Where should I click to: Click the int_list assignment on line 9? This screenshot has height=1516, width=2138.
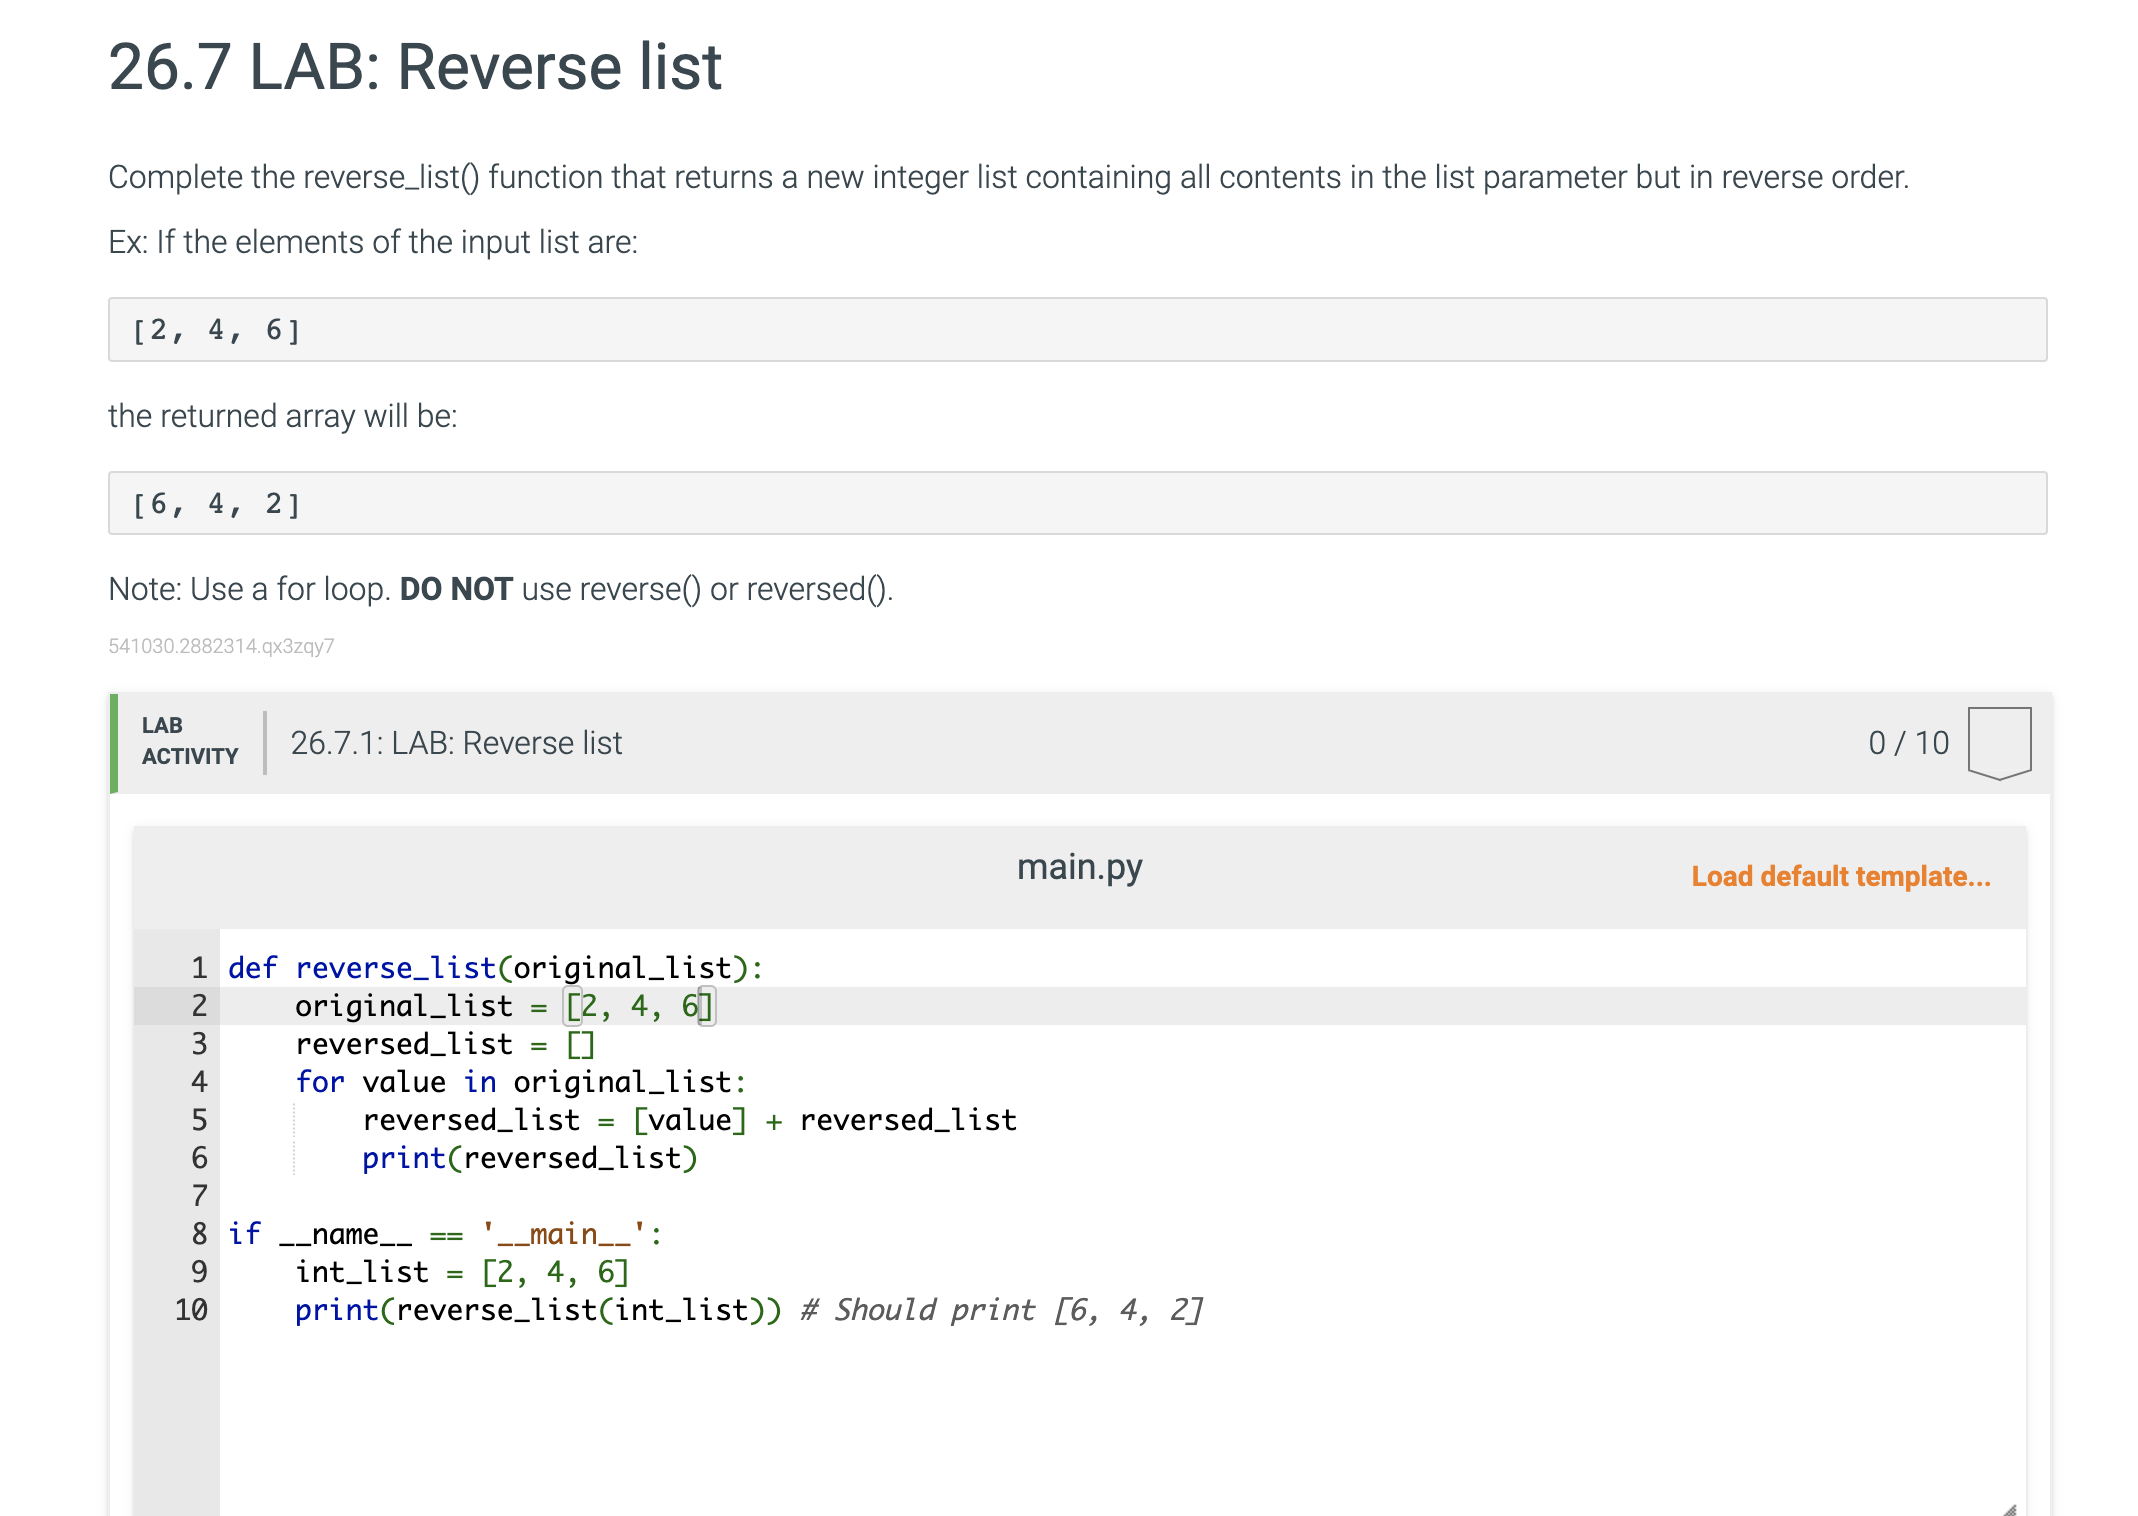461,1272
